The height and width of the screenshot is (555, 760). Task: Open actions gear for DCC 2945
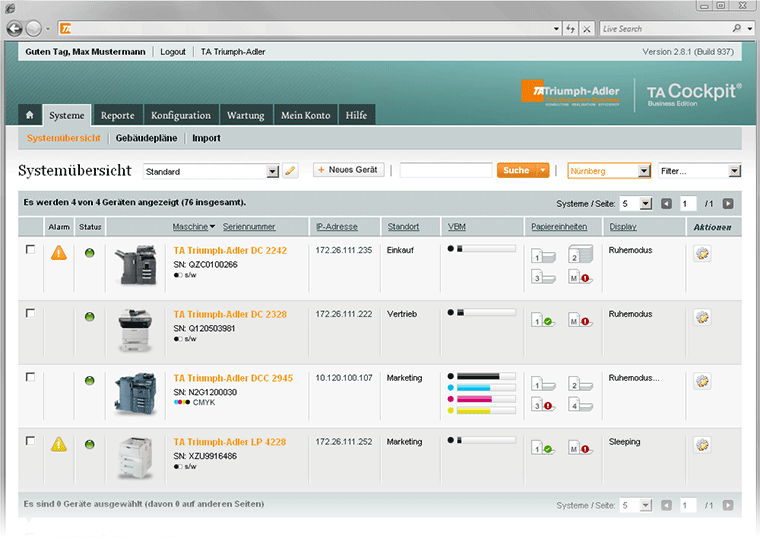click(x=702, y=381)
